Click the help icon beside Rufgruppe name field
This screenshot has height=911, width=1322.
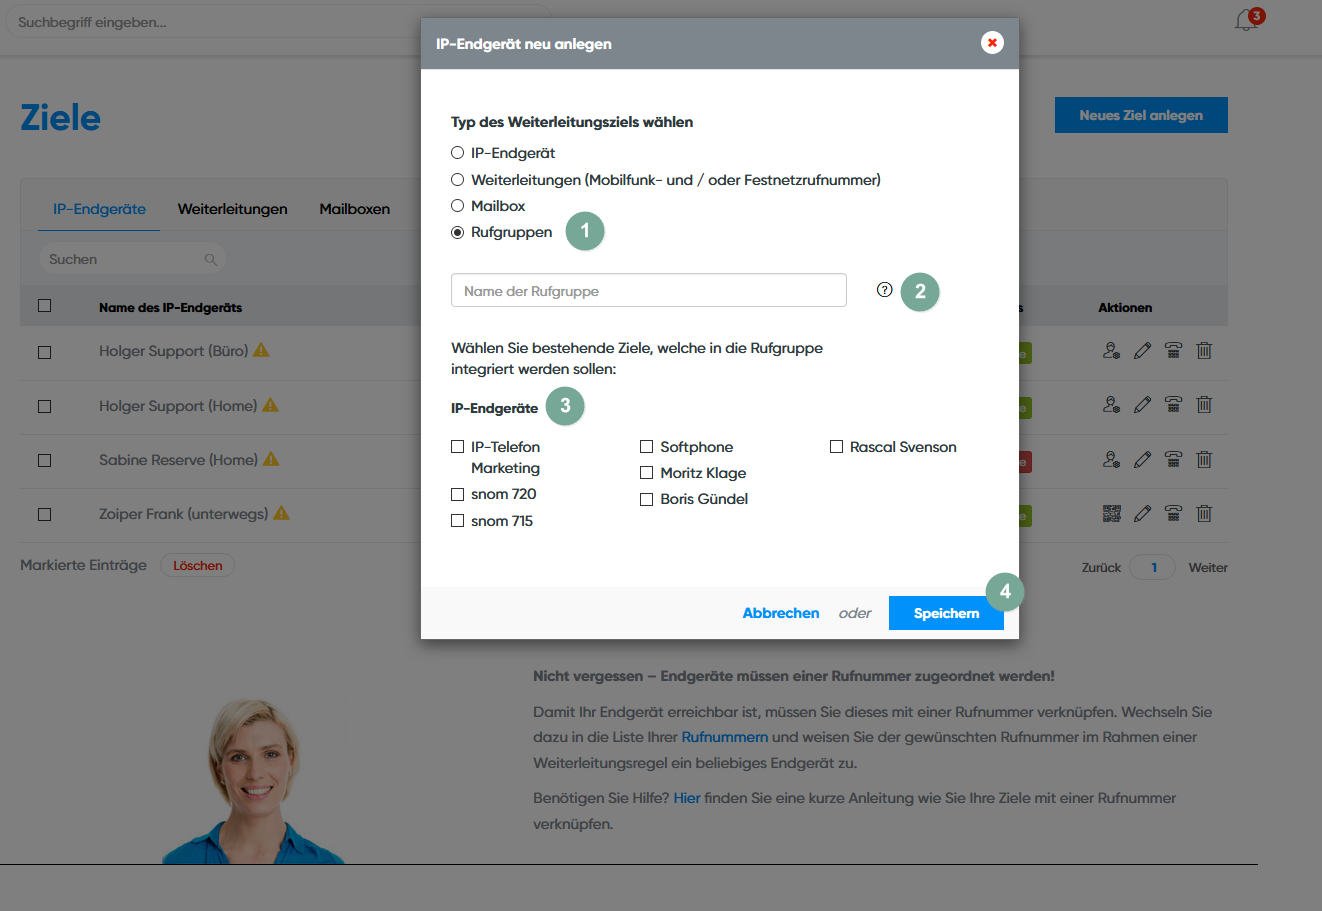[884, 290]
